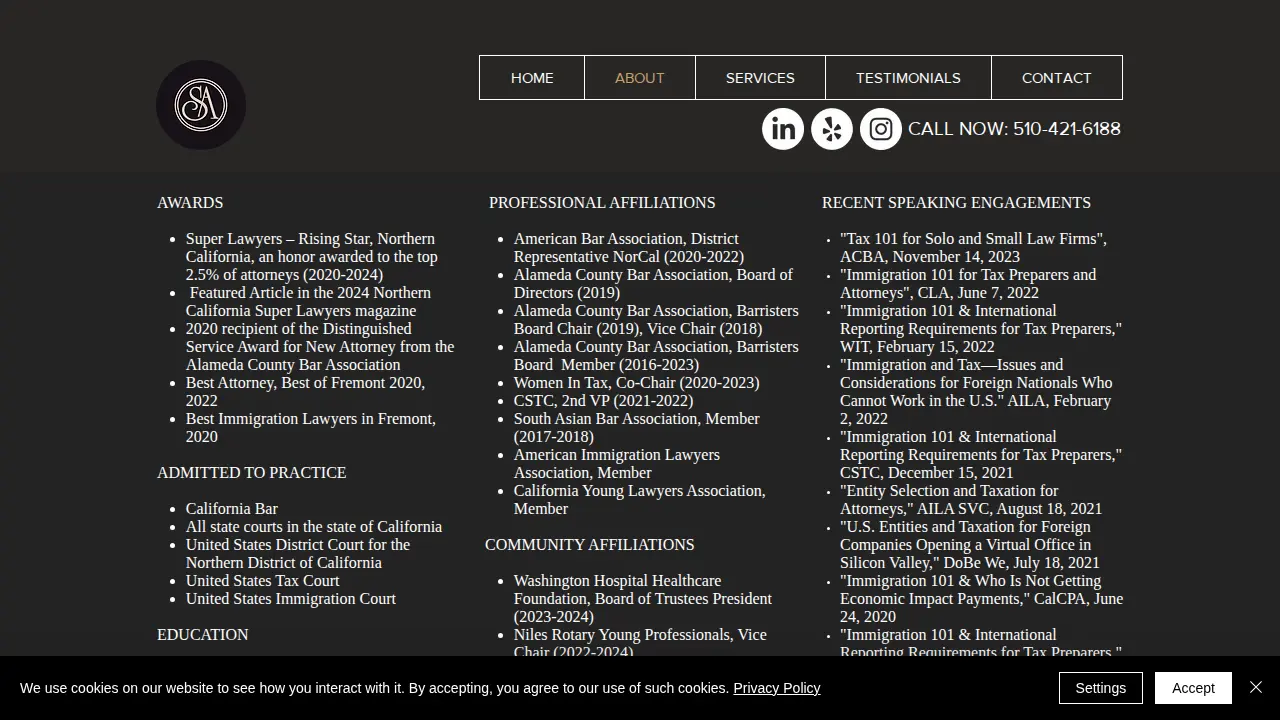
Task: Click the 2020 Distinguished Service Award entry
Action: coord(320,347)
